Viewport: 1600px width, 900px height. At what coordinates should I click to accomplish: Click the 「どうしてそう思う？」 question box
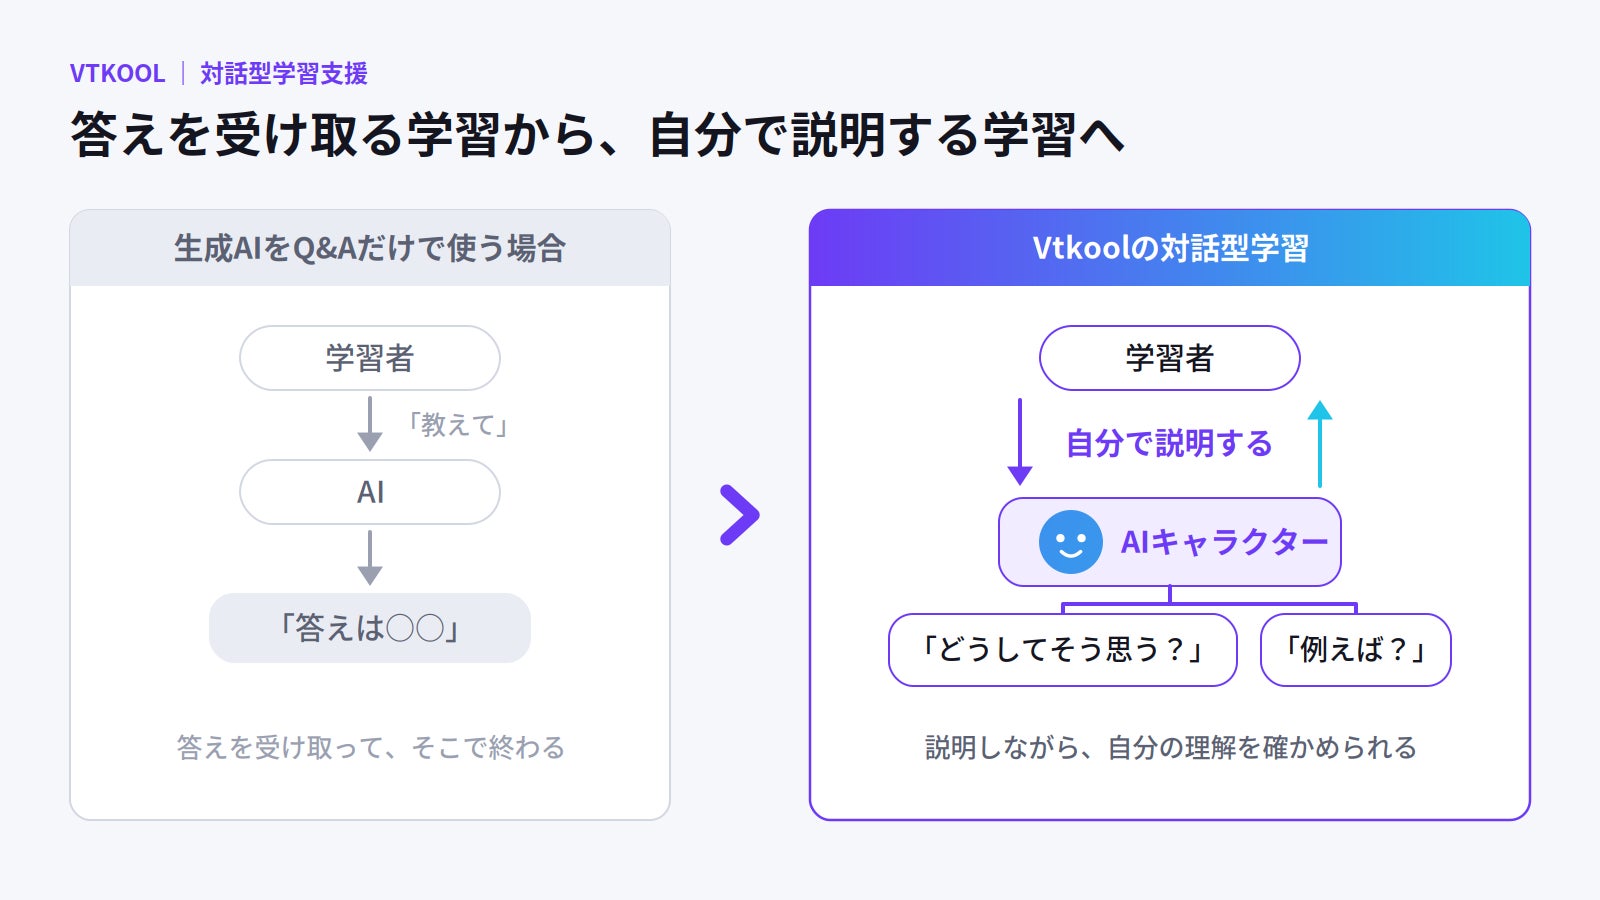[x=1063, y=650]
